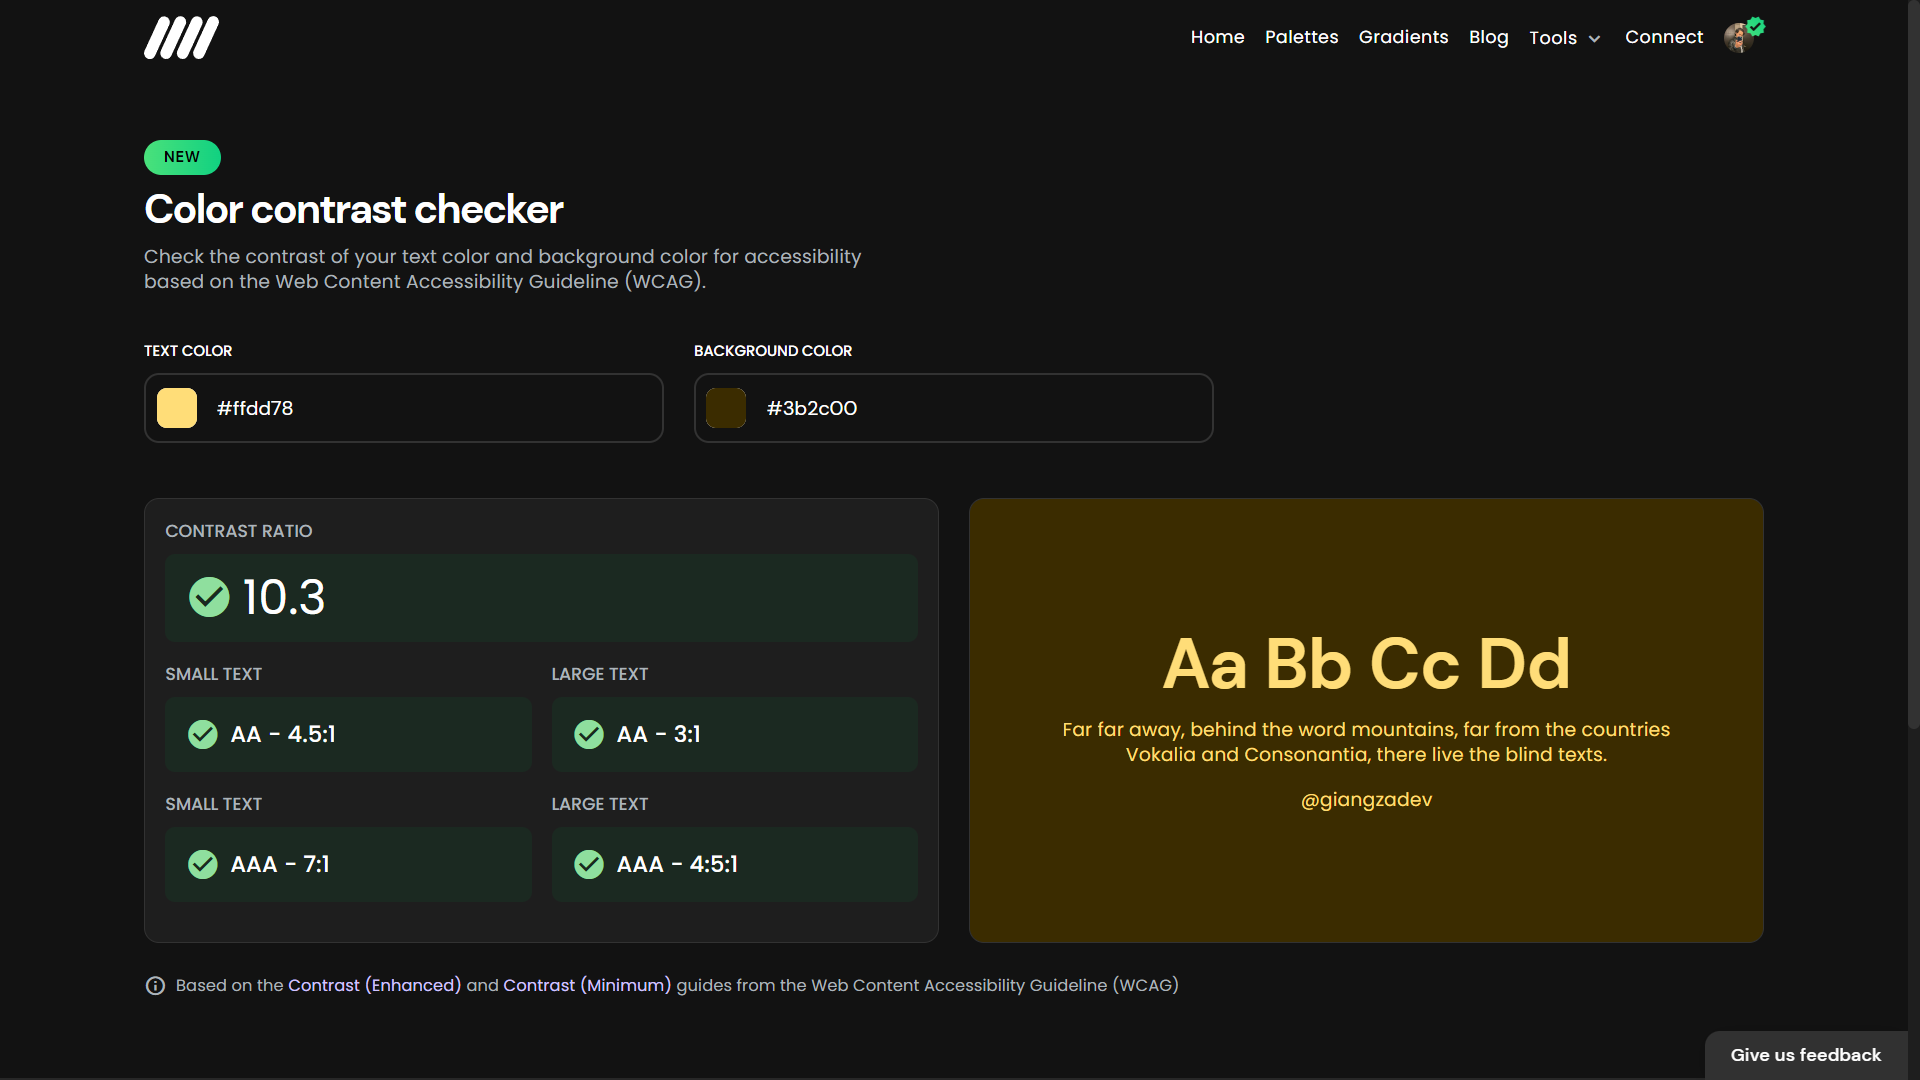Click the Aa Bb Cc Dd preview text
Image resolution: width=1920 pixels, height=1080 pixels.
point(1366,664)
